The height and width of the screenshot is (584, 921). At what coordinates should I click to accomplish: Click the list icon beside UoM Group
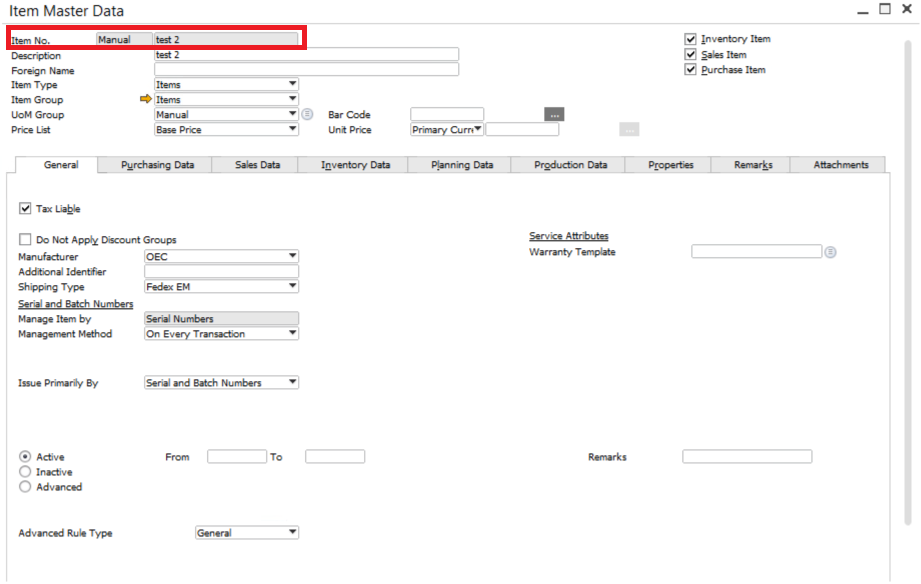click(307, 114)
